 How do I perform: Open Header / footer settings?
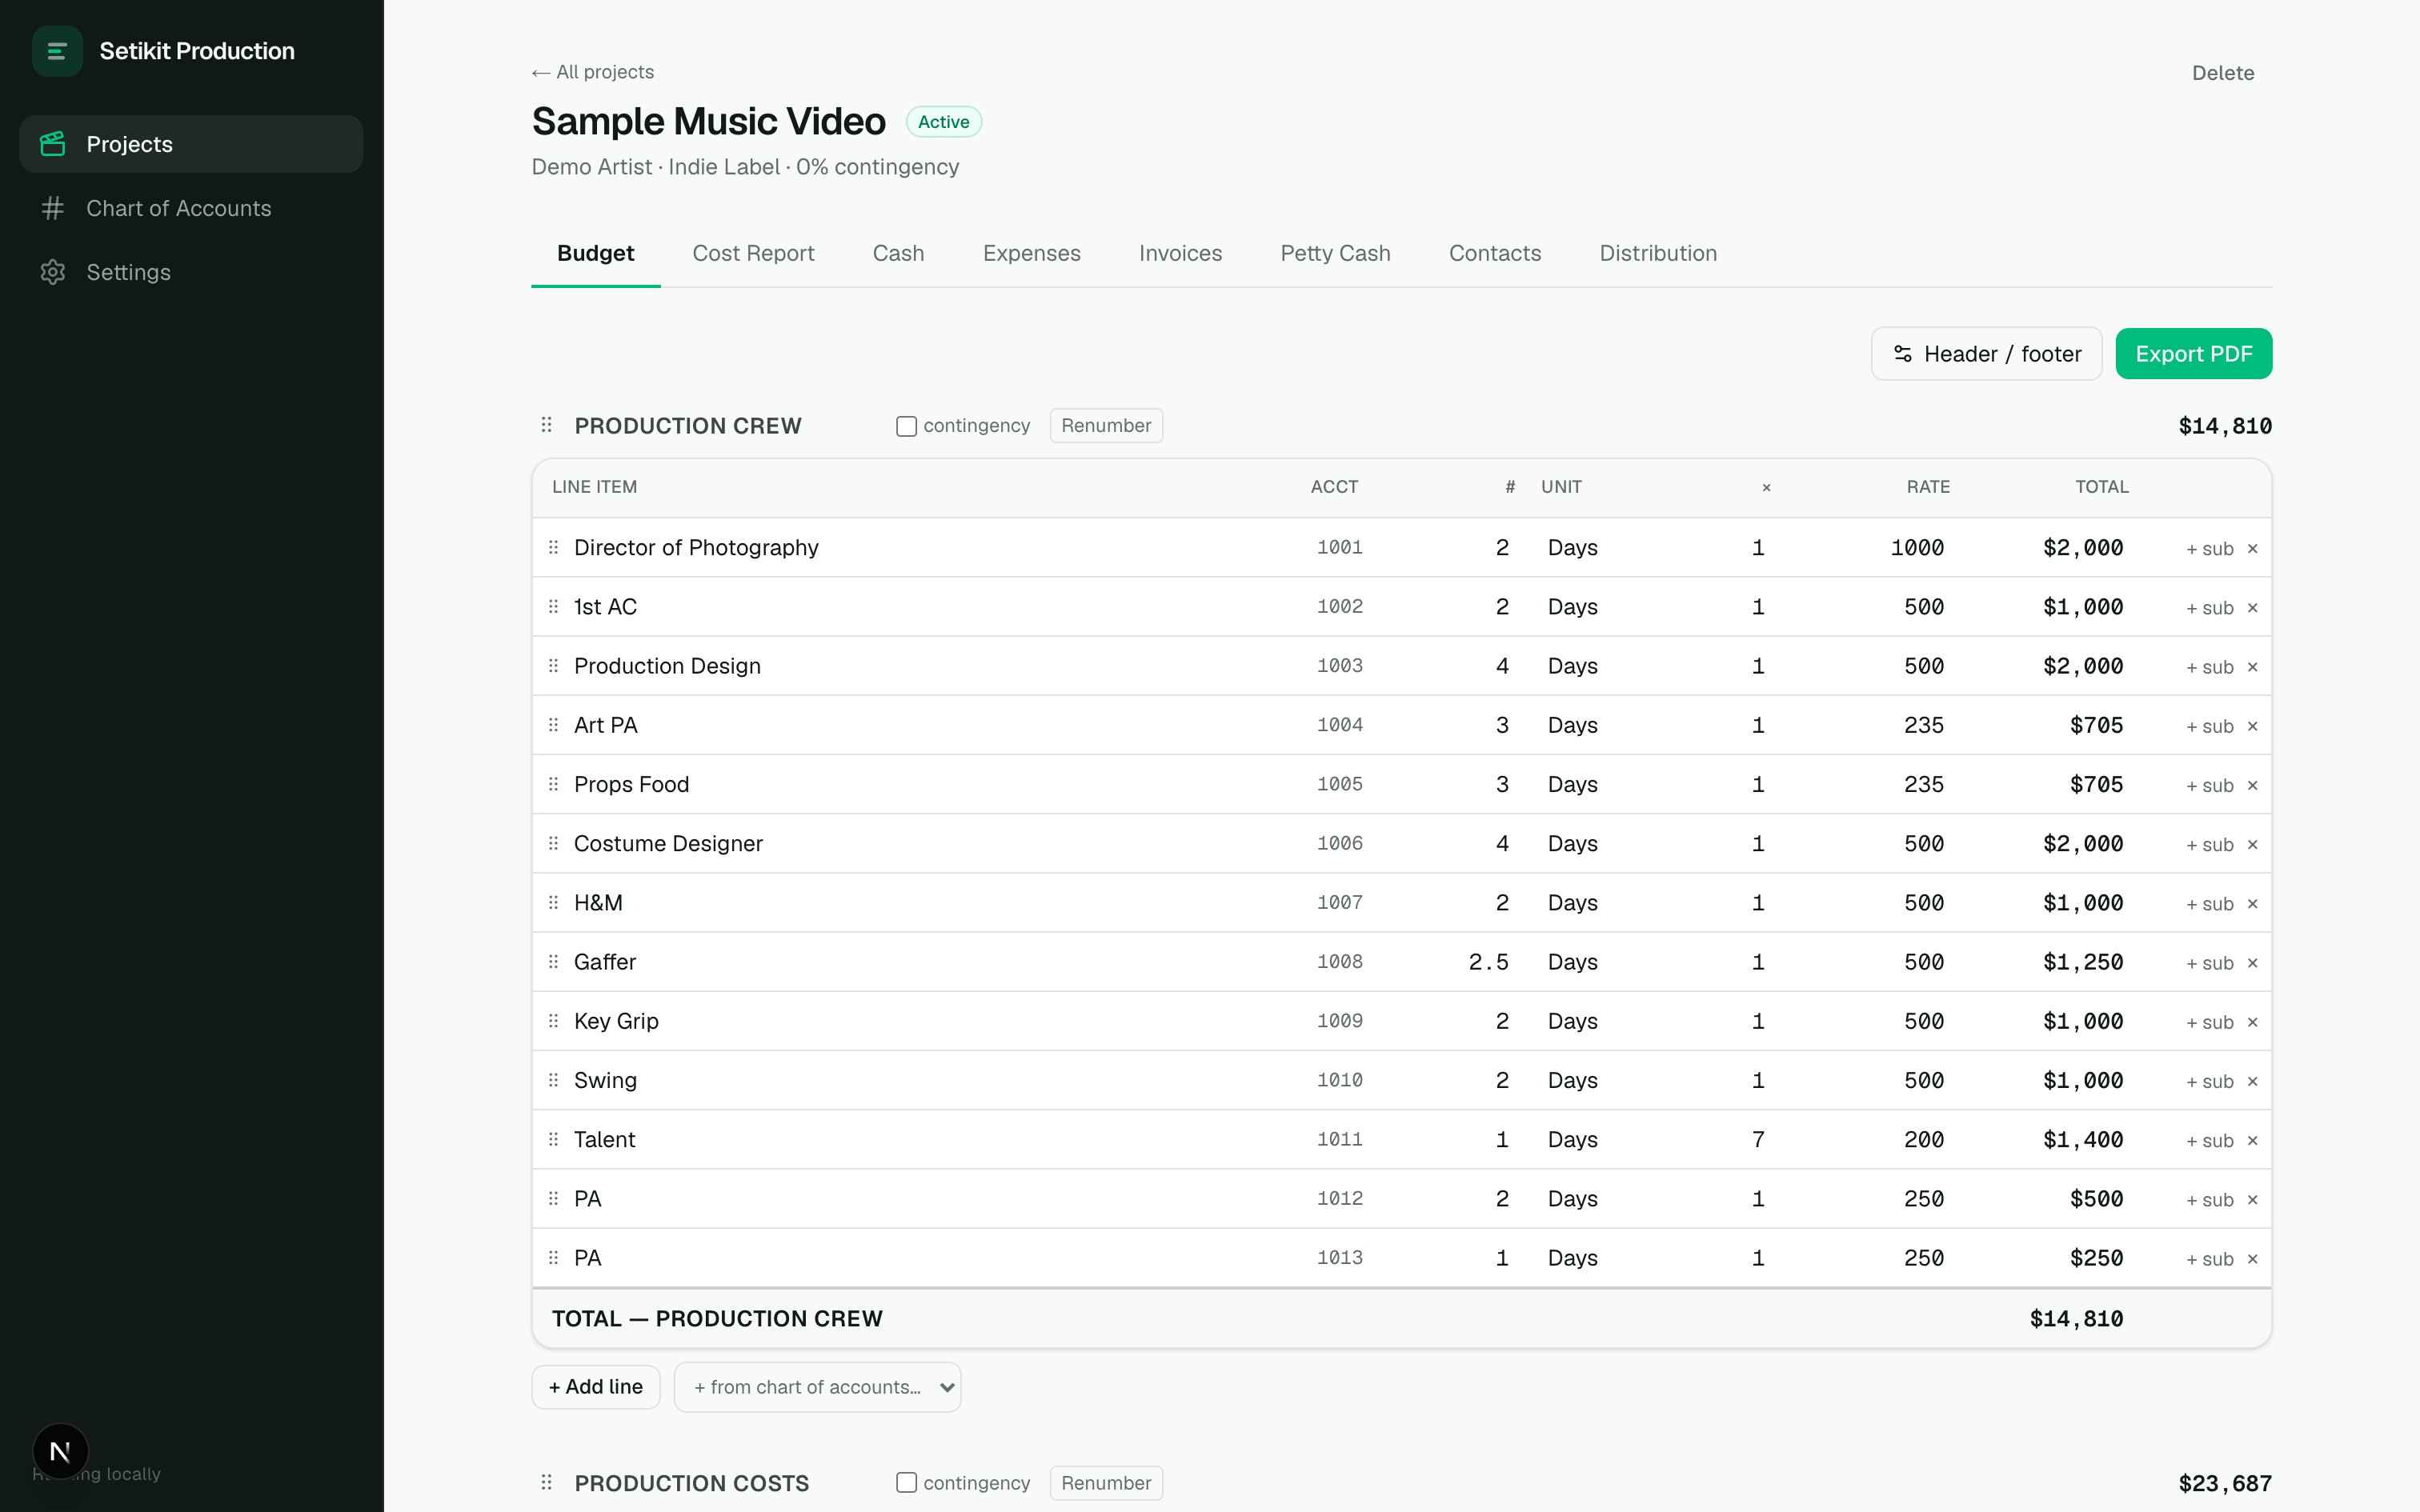click(1986, 354)
